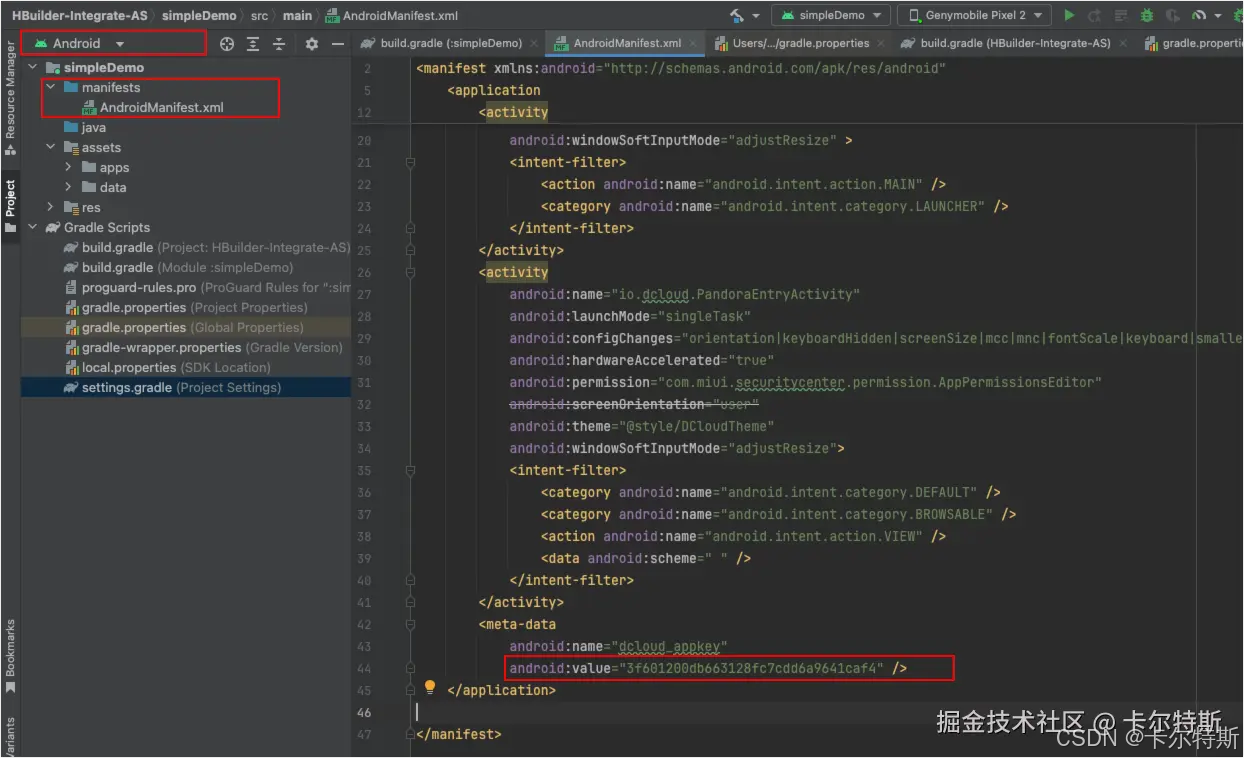Click the io.dcloud.PandoraEntryActivity name line
The image size is (1244, 758).
(684, 294)
